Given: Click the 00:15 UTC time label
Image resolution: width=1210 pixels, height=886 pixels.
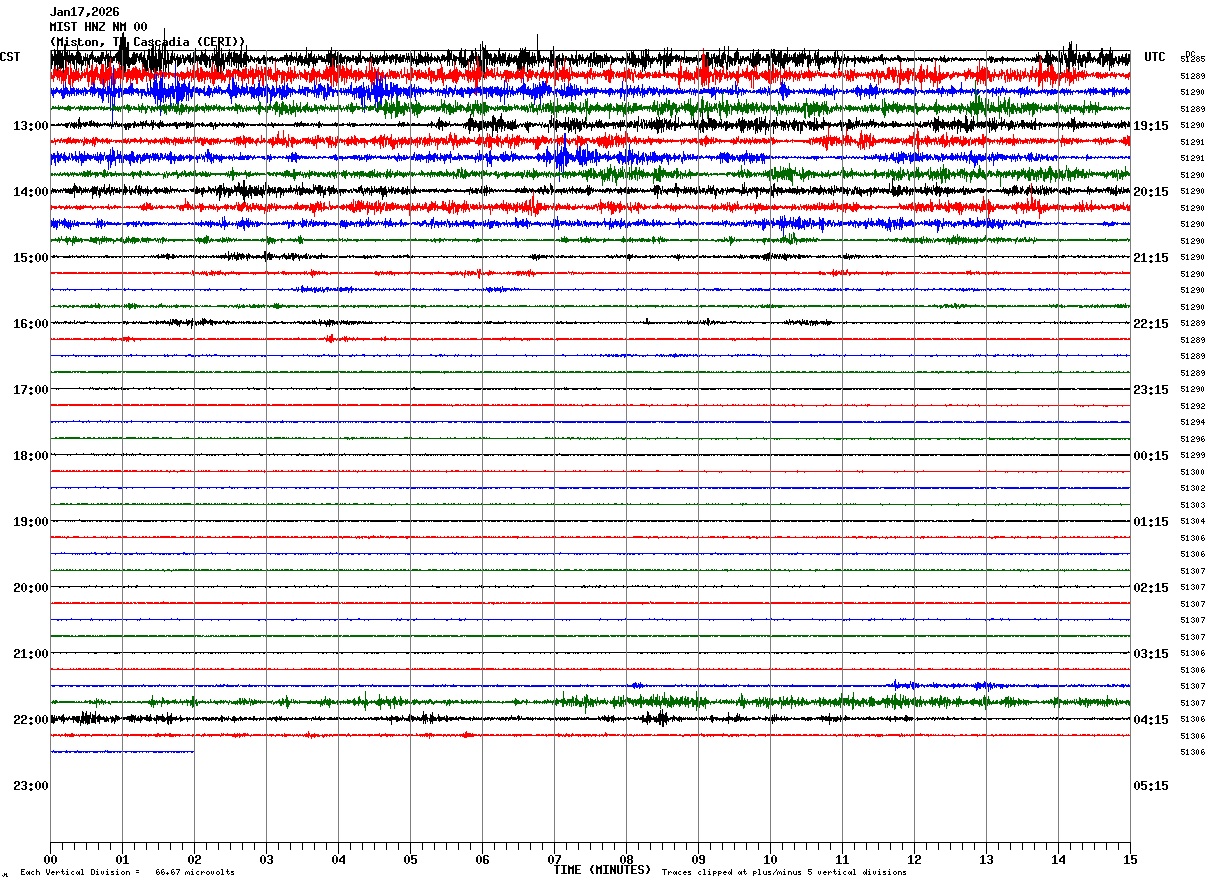Looking at the screenshot, I should pyautogui.click(x=1151, y=456).
